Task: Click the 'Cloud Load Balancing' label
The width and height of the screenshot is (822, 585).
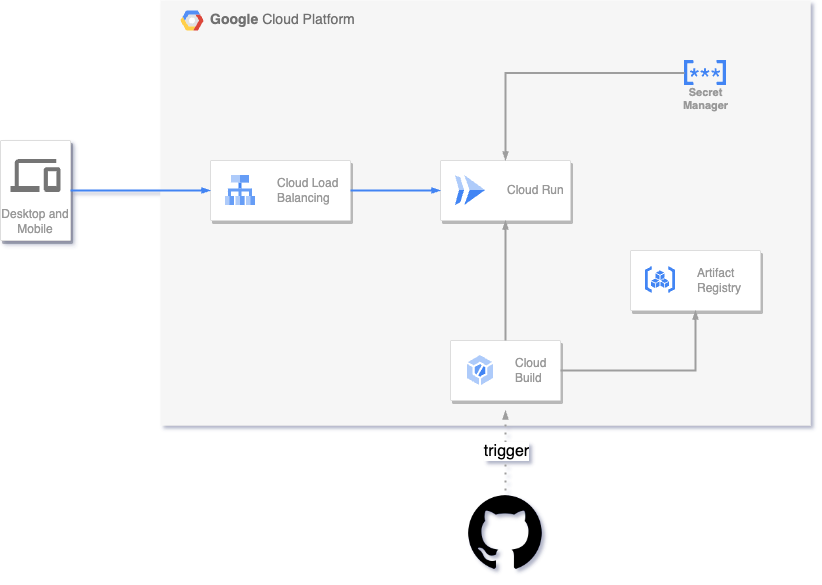Action: (x=307, y=190)
